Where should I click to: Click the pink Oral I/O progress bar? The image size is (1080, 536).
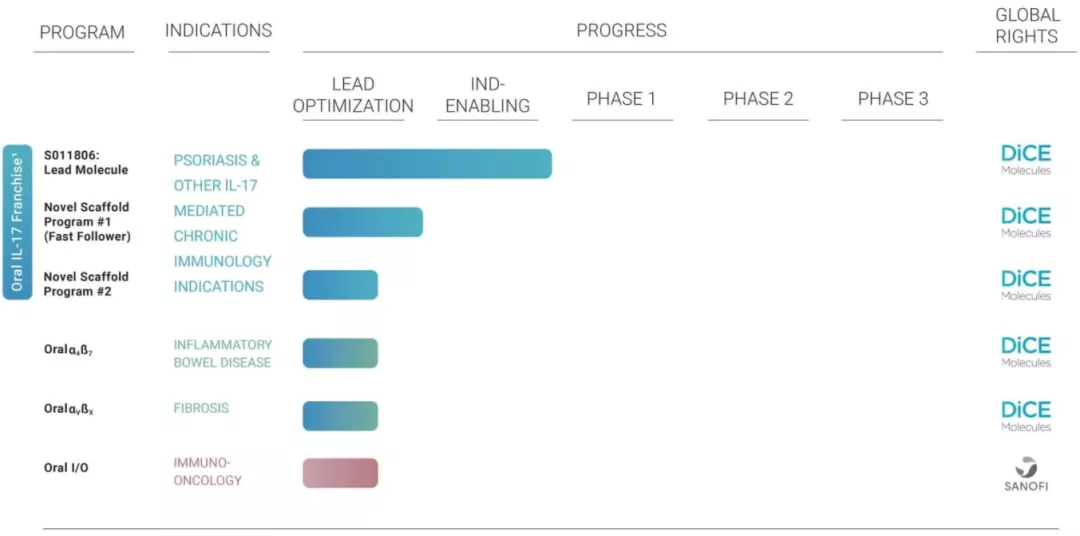coord(340,473)
